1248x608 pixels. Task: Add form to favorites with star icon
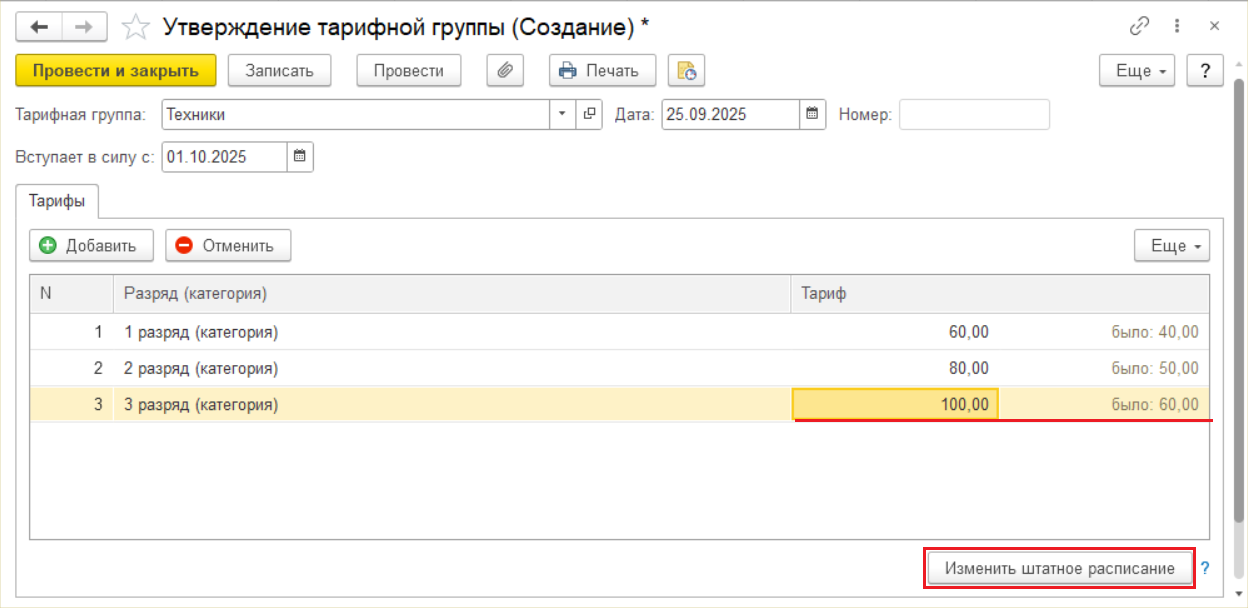(x=134, y=27)
